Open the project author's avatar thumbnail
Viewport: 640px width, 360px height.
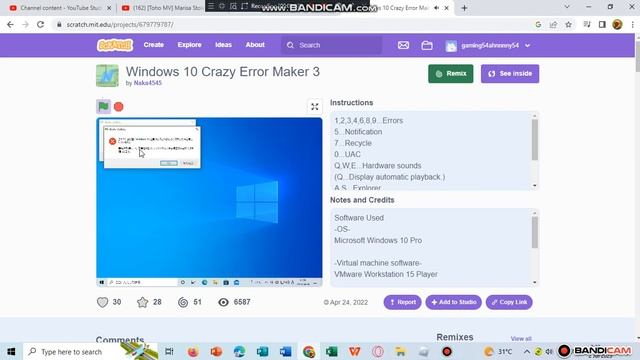click(x=107, y=76)
